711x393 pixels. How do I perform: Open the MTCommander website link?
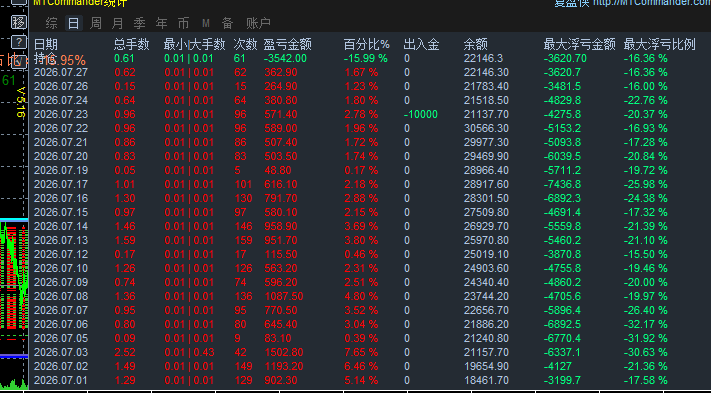tap(652, 3)
